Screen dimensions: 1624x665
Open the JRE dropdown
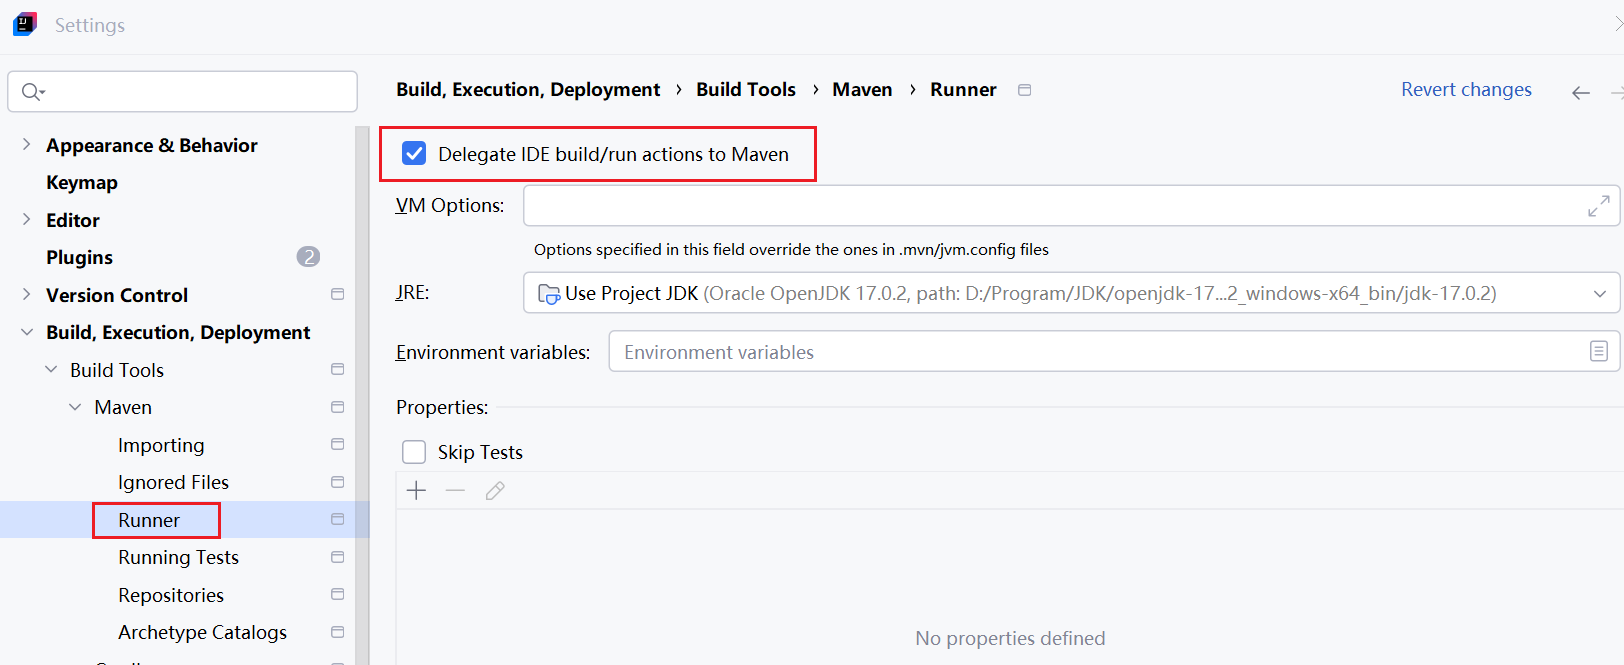click(x=1599, y=294)
